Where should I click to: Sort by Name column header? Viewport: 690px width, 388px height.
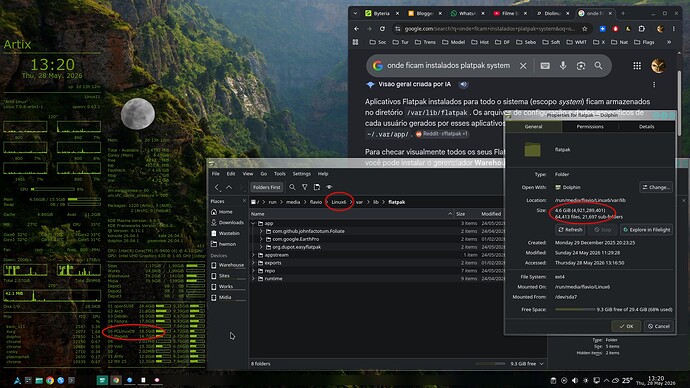(x=351, y=214)
